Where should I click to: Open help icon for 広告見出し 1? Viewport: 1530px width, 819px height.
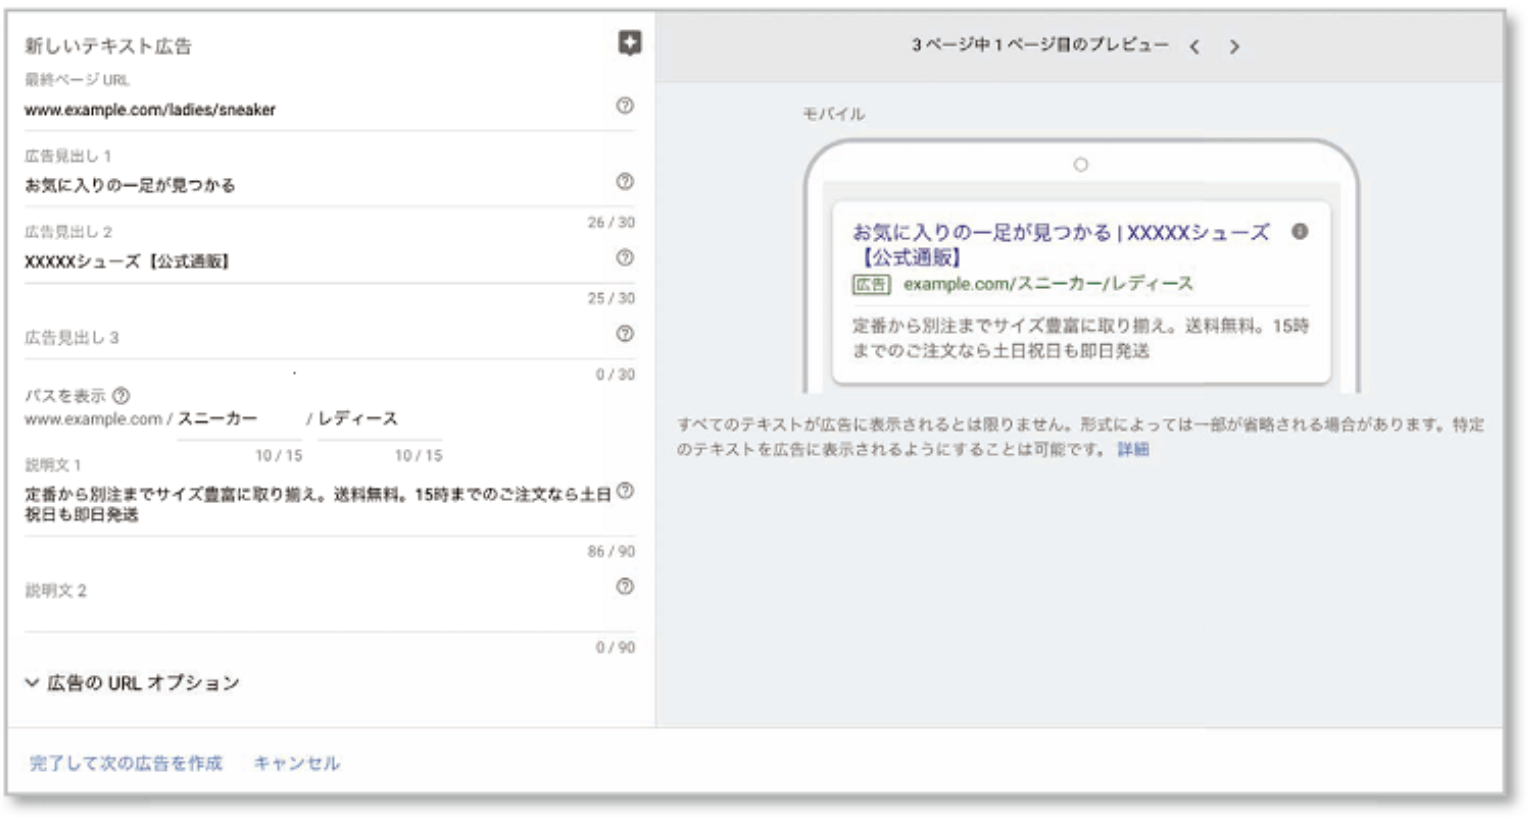(625, 181)
